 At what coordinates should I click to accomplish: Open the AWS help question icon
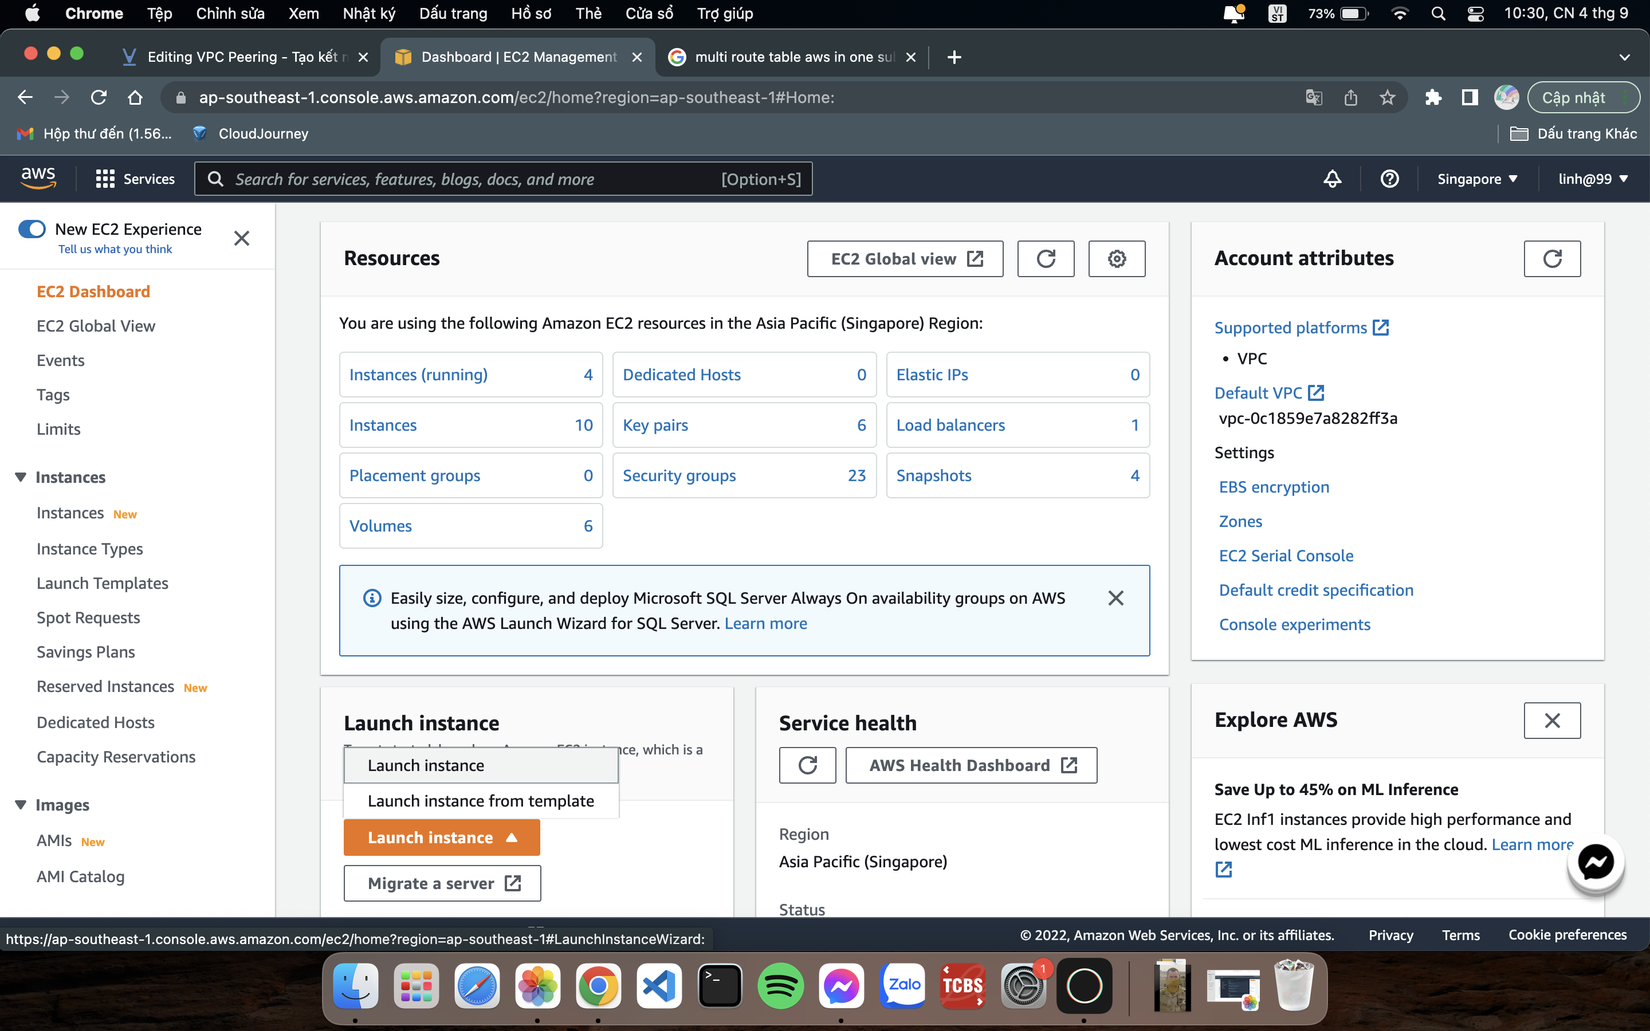coord(1389,179)
